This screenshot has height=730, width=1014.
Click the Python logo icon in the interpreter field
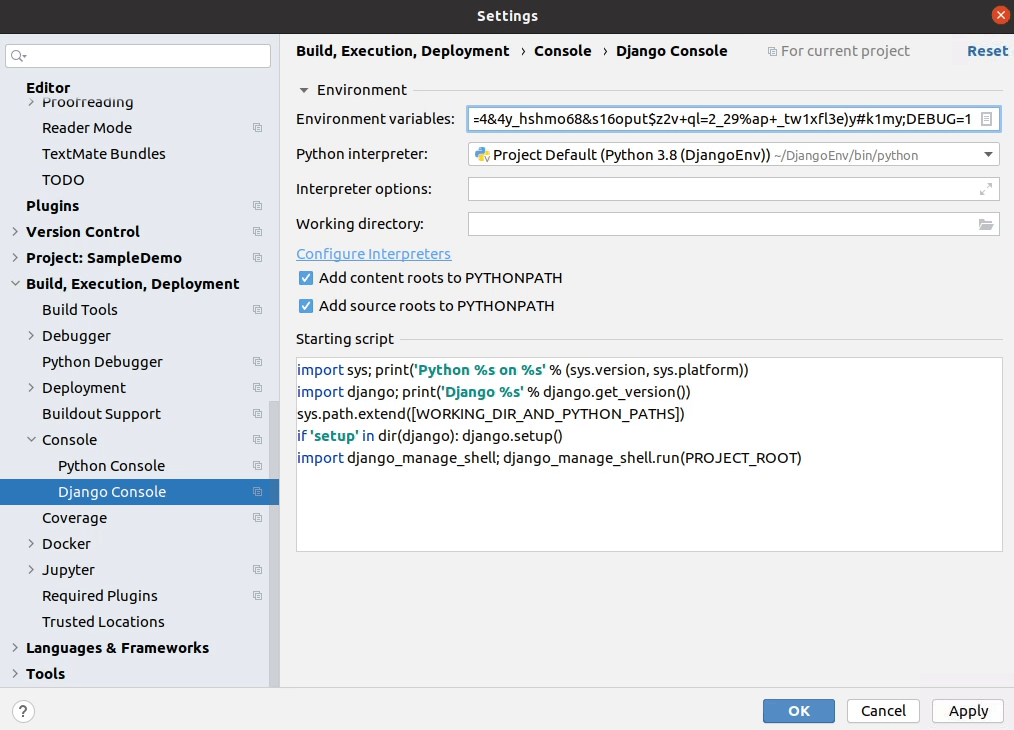[483, 155]
